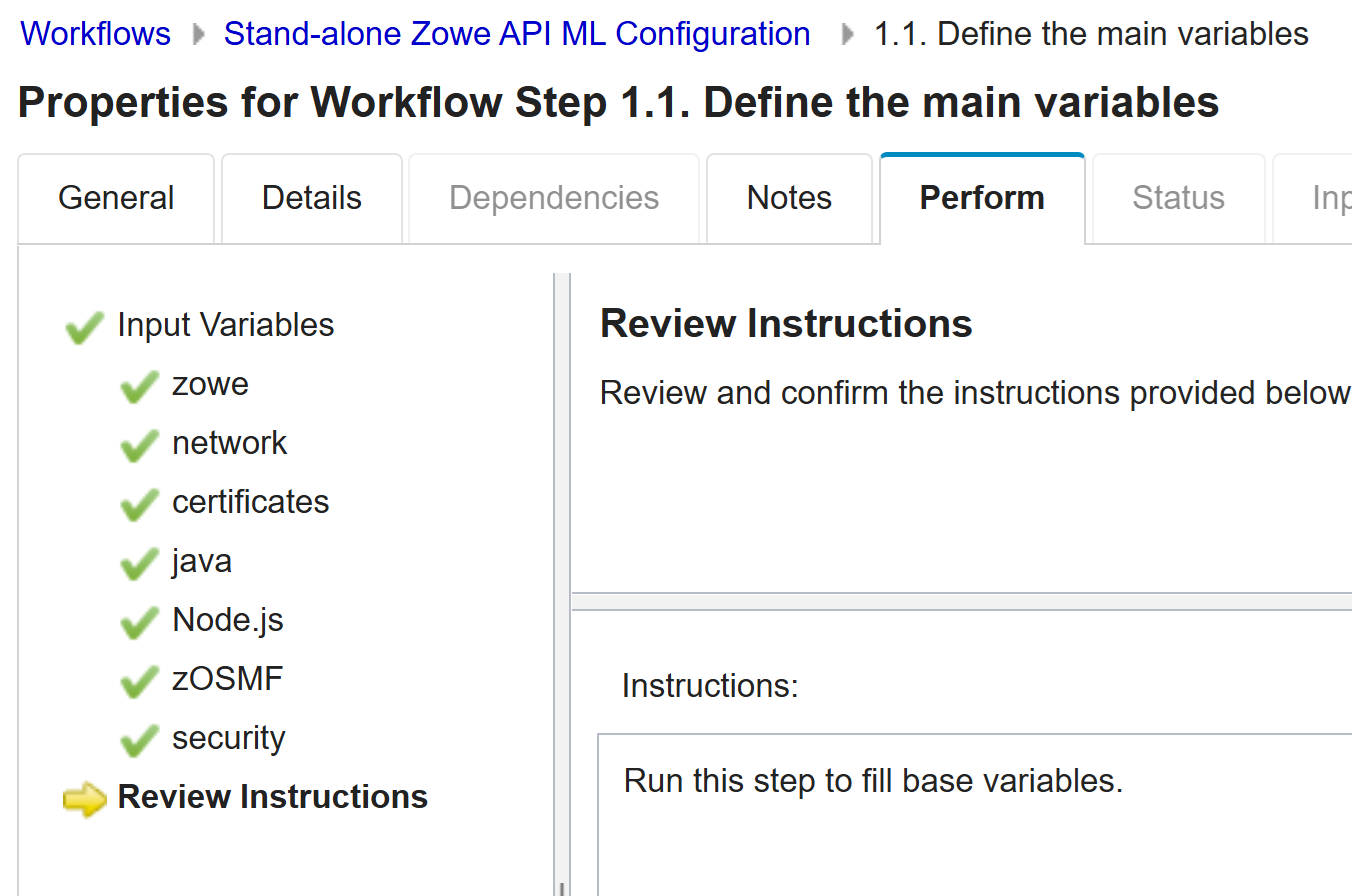This screenshot has width=1355, height=896.
Task: Click the checkmark icon next to security
Action: (x=139, y=741)
